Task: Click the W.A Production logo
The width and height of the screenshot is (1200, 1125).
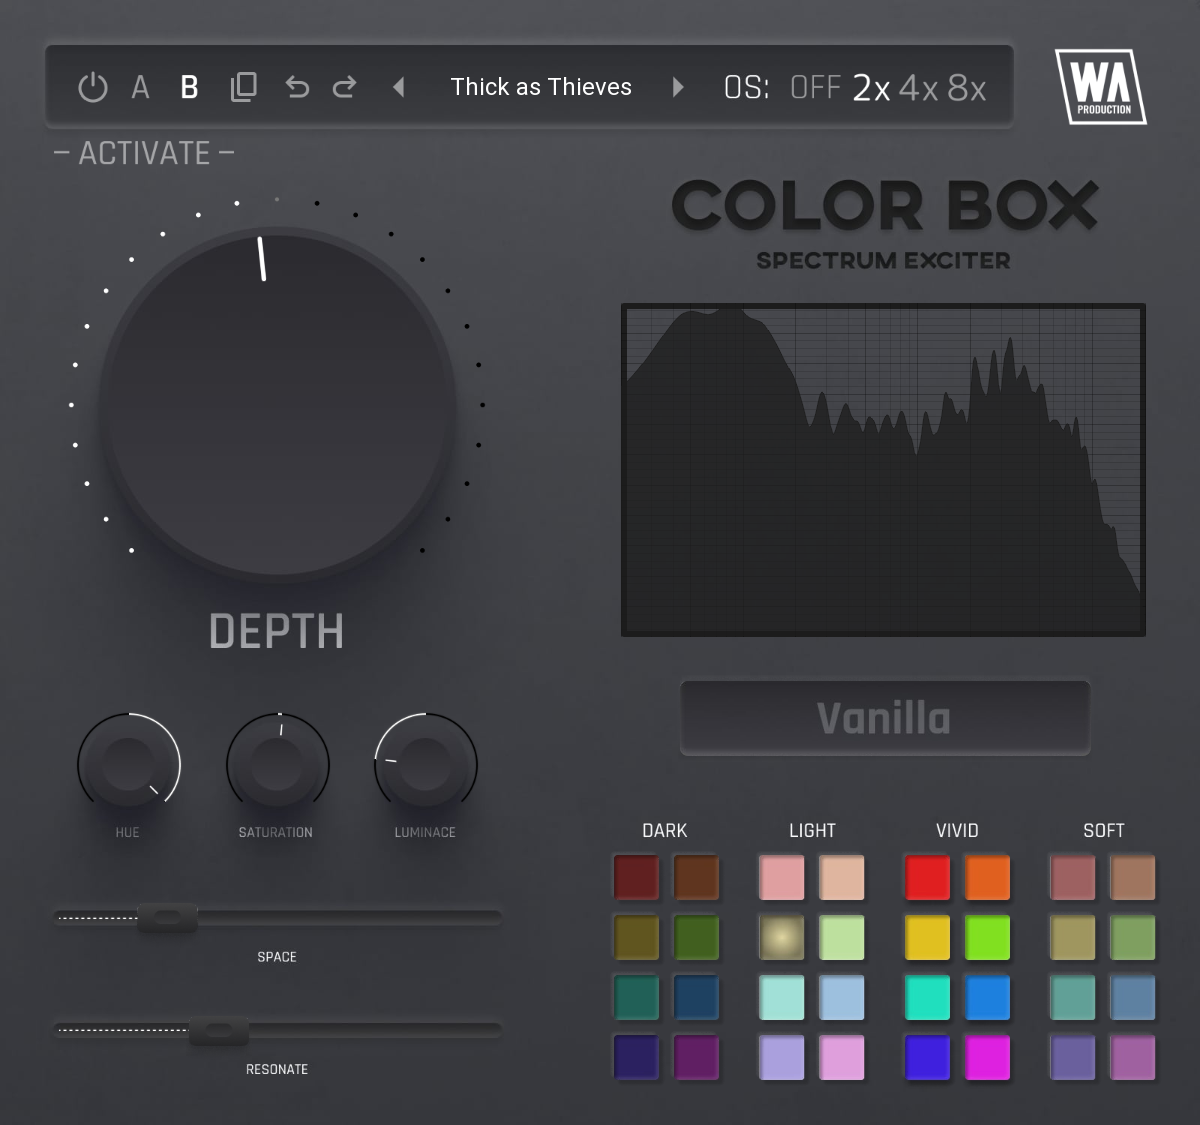Action: pyautogui.click(x=1100, y=87)
